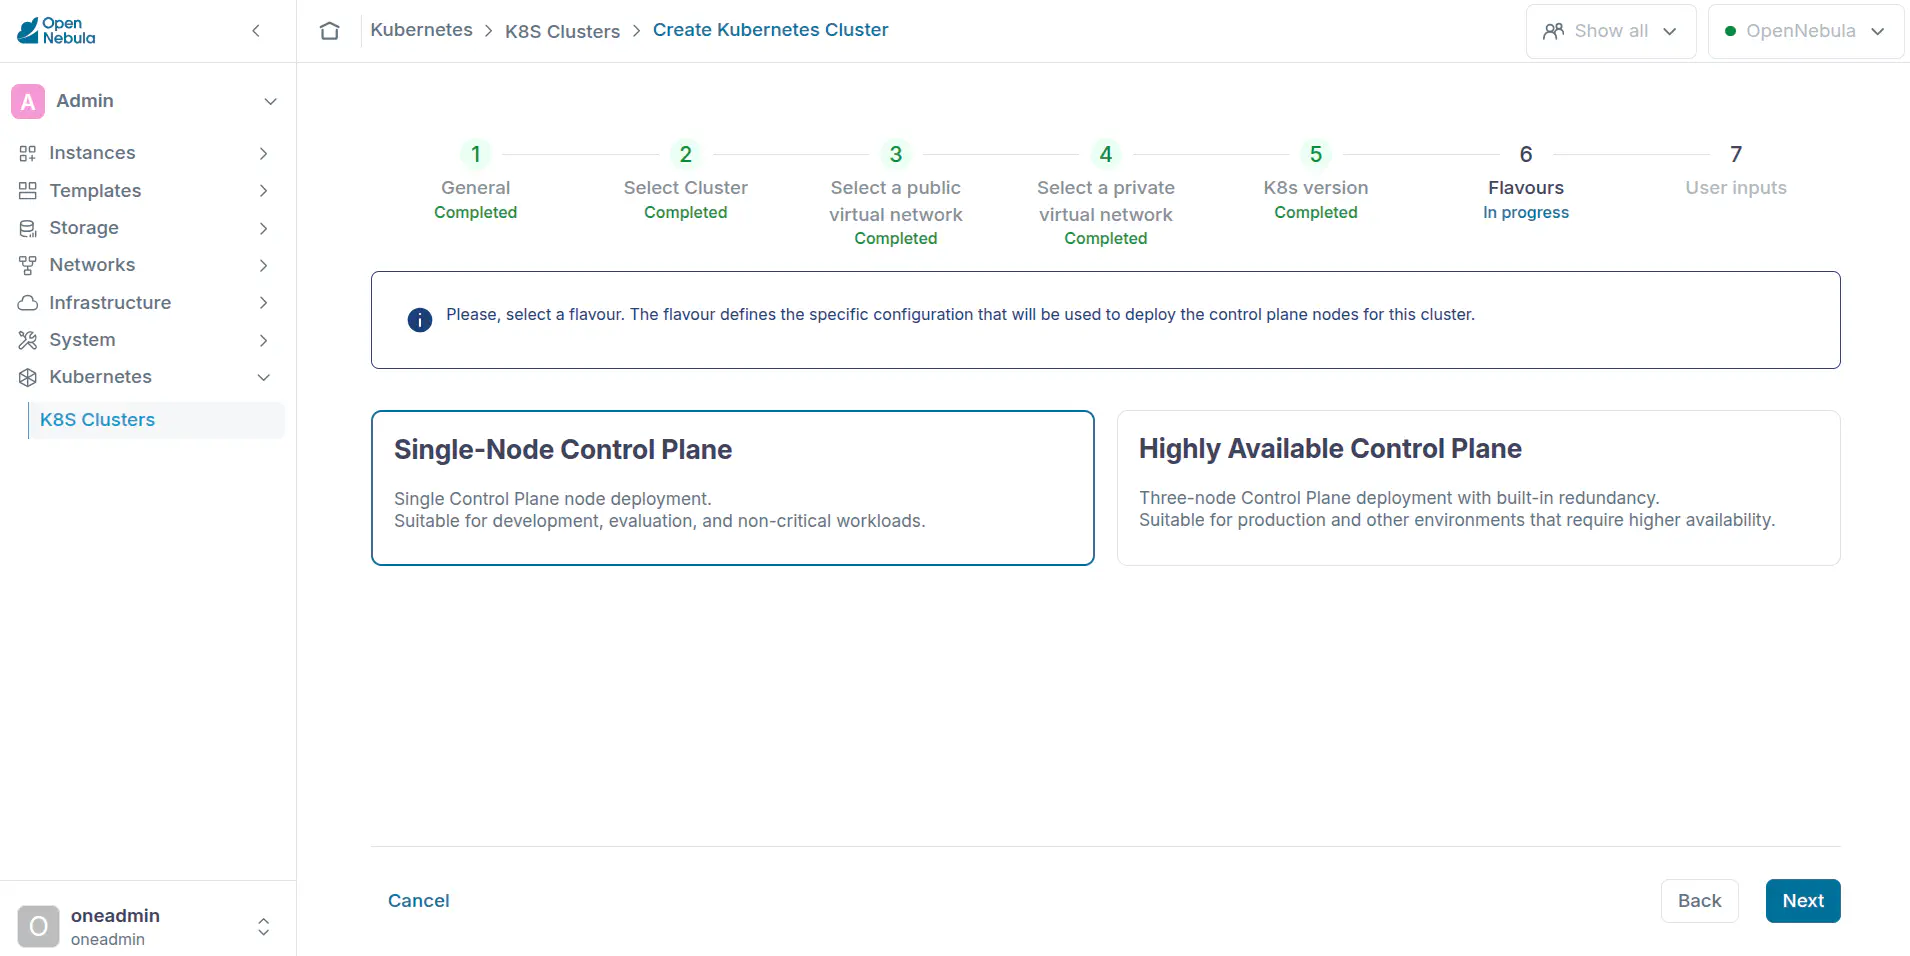The width and height of the screenshot is (1910, 956).
Task: Click the pink Admin avatar icon
Action: coord(28,101)
